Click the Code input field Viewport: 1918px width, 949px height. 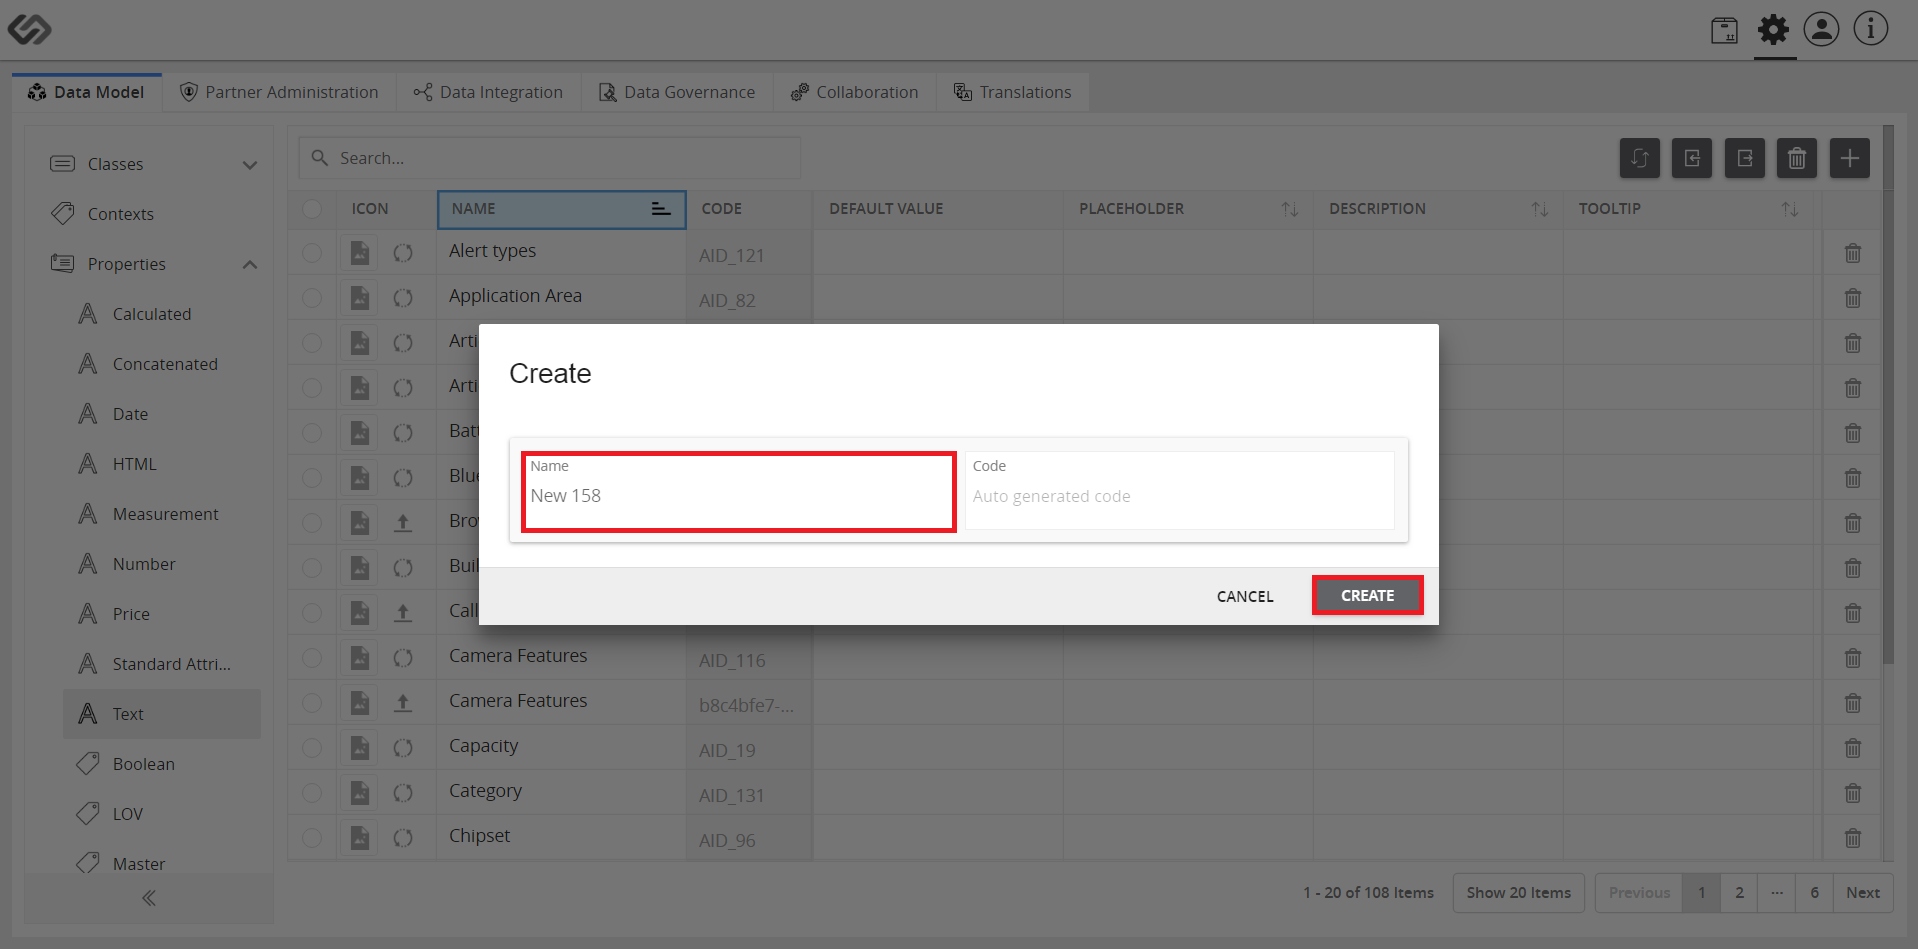[x=1180, y=491]
